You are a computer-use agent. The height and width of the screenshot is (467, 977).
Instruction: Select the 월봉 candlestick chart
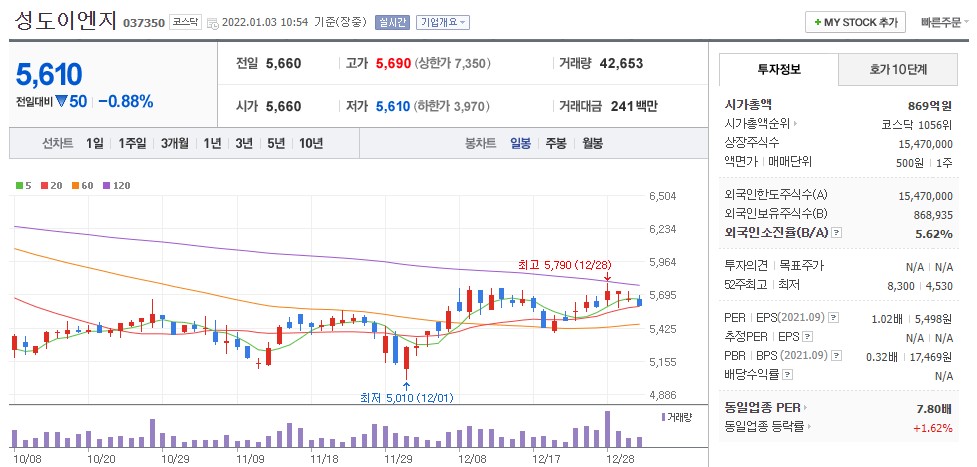point(593,143)
